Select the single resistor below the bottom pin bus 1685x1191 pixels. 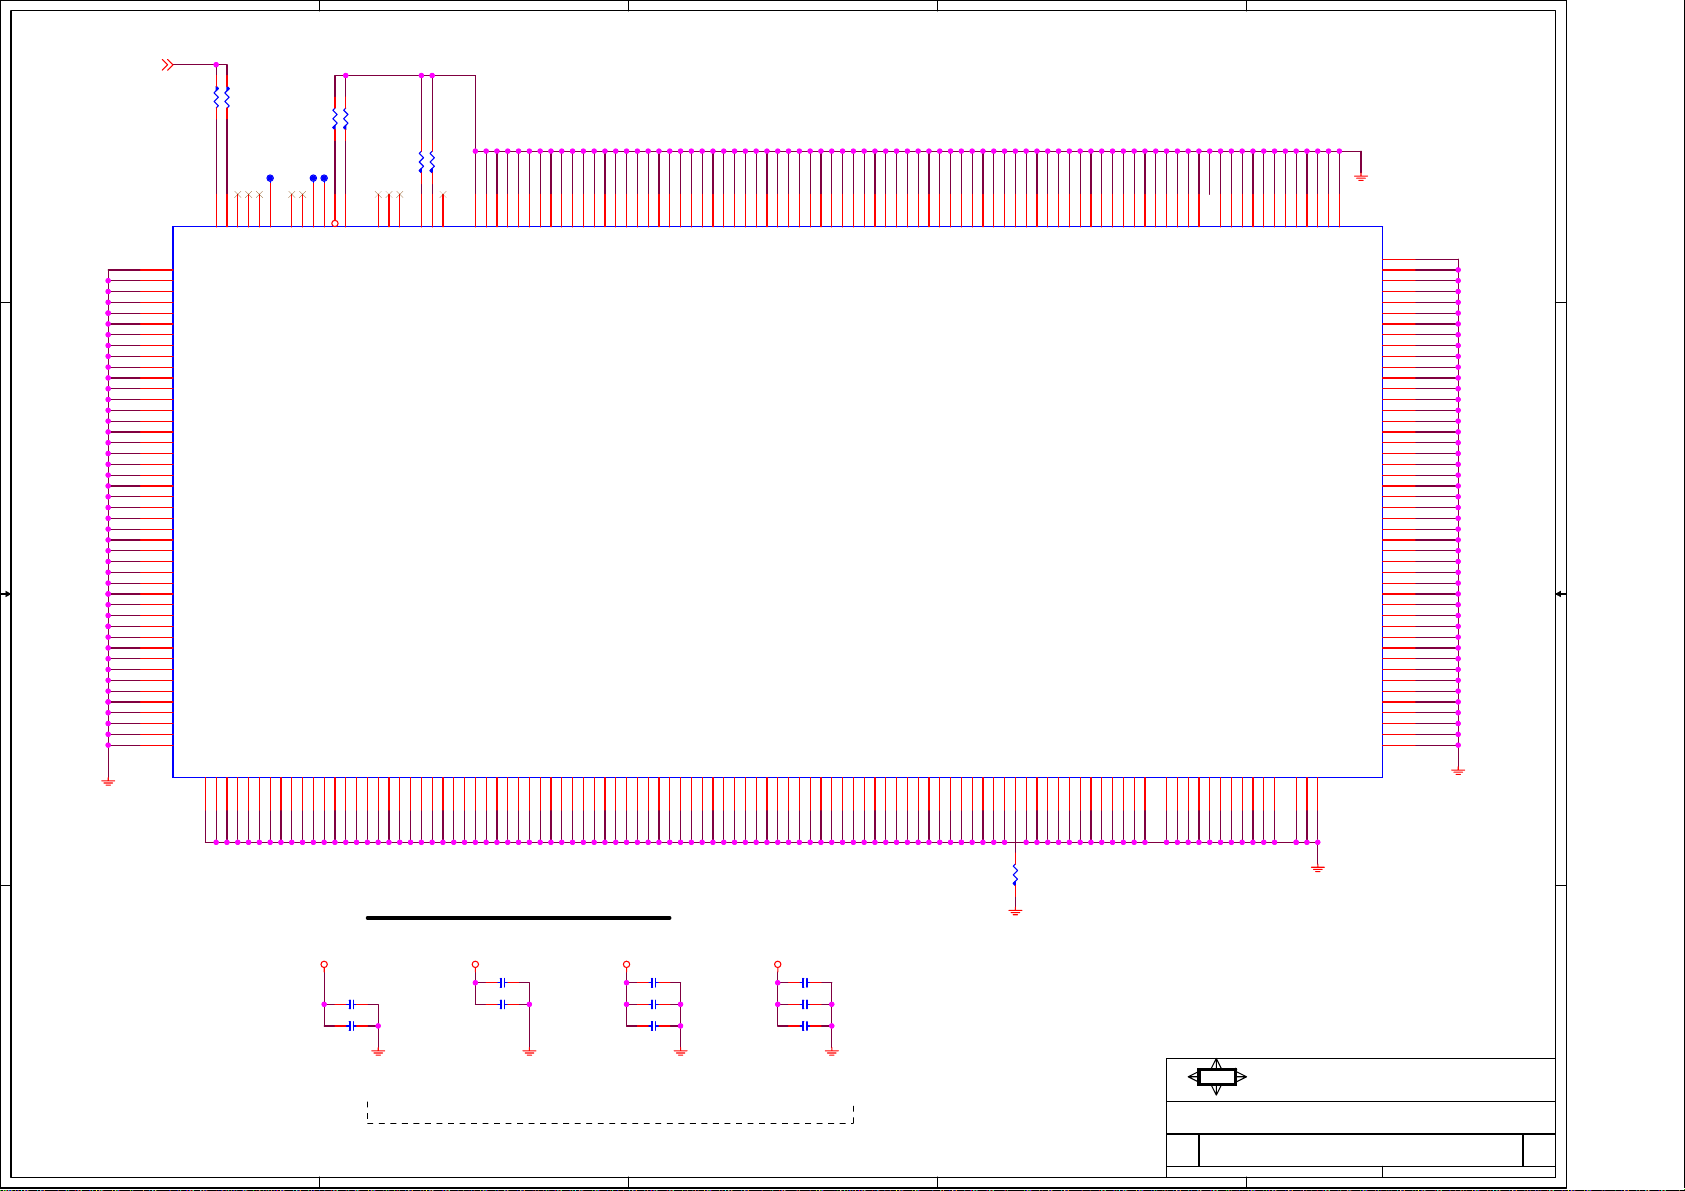pyautogui.click(x=1015, y=875)
